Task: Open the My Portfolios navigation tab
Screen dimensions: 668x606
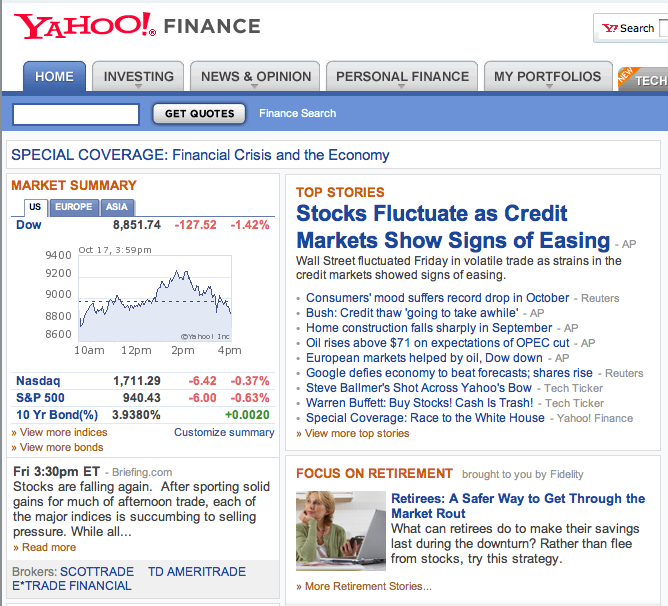Action: [548, 76]
